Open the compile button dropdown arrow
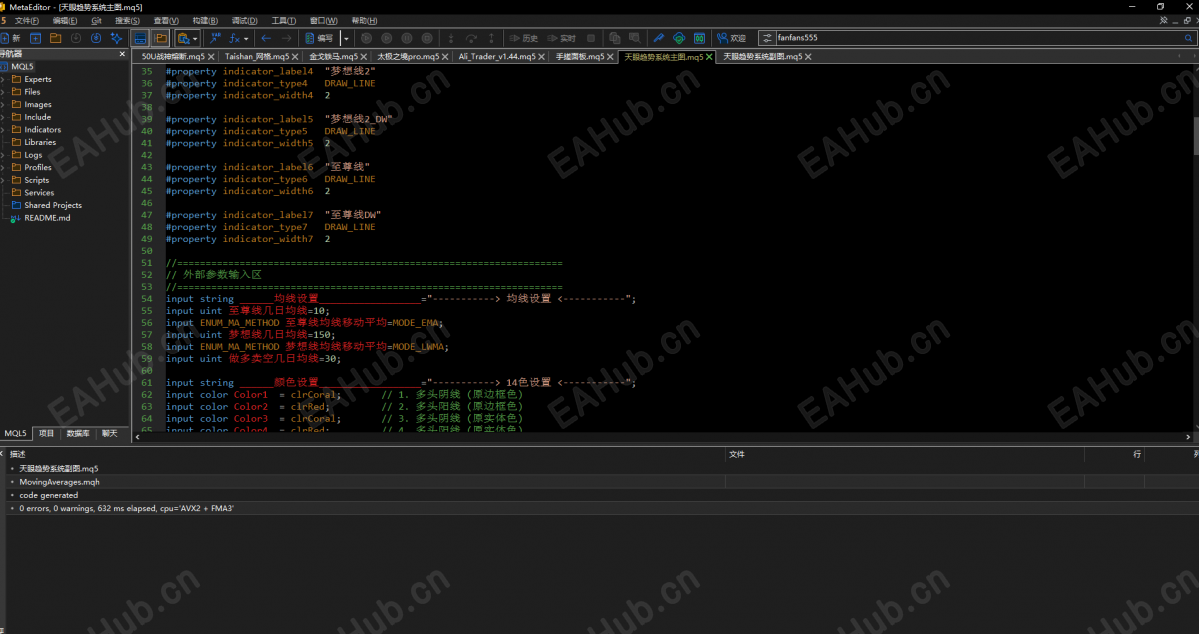Screen dimensions: 1199x634 click(x=346, y=37)
